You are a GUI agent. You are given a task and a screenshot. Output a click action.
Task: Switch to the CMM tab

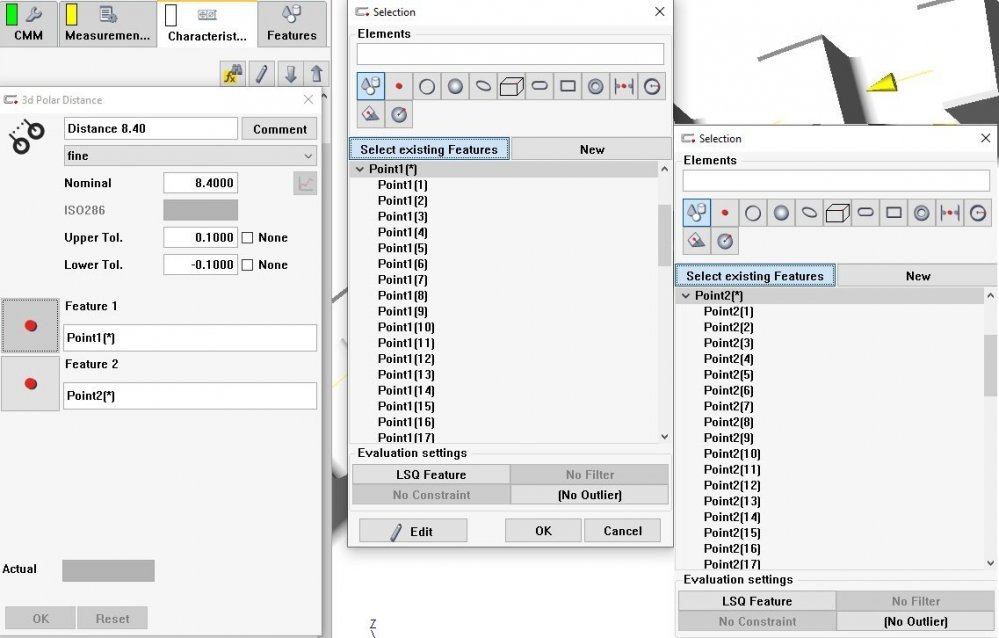(x=28, y=24)
